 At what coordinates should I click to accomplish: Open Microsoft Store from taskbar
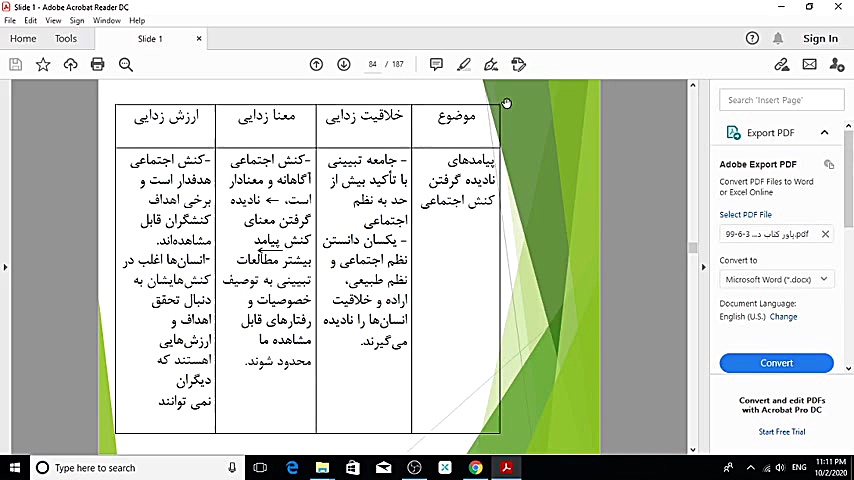(x=353, y=467)
